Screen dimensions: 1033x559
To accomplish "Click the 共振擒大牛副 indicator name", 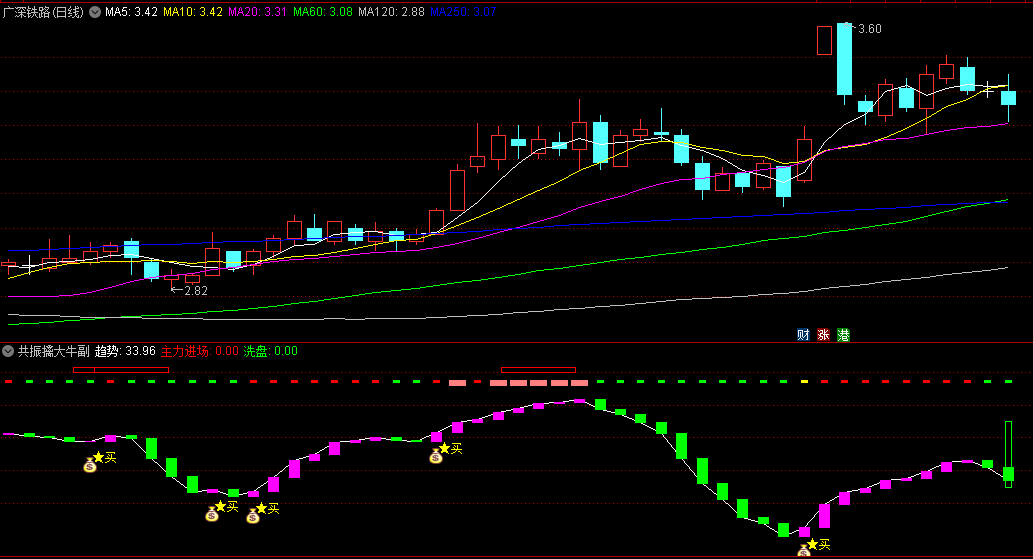I will click(53, 351).
